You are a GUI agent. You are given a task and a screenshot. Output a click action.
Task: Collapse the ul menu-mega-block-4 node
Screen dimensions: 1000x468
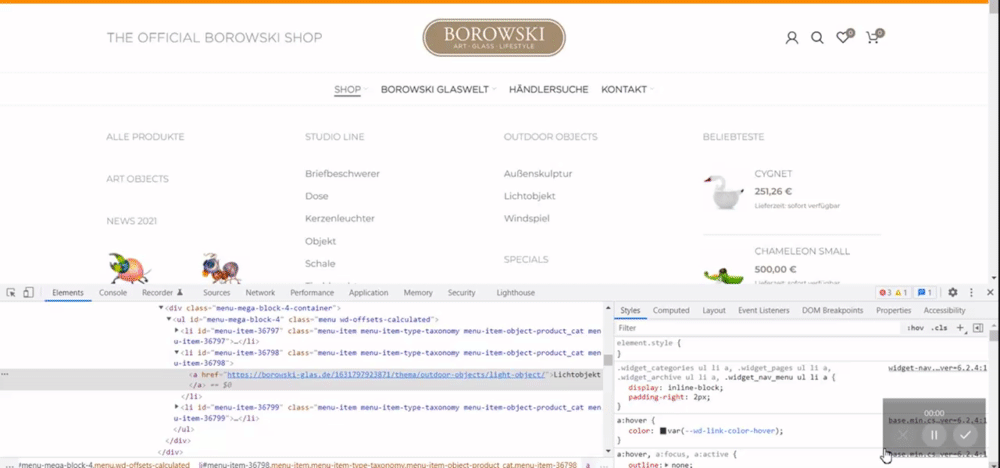tap(169, 319)
